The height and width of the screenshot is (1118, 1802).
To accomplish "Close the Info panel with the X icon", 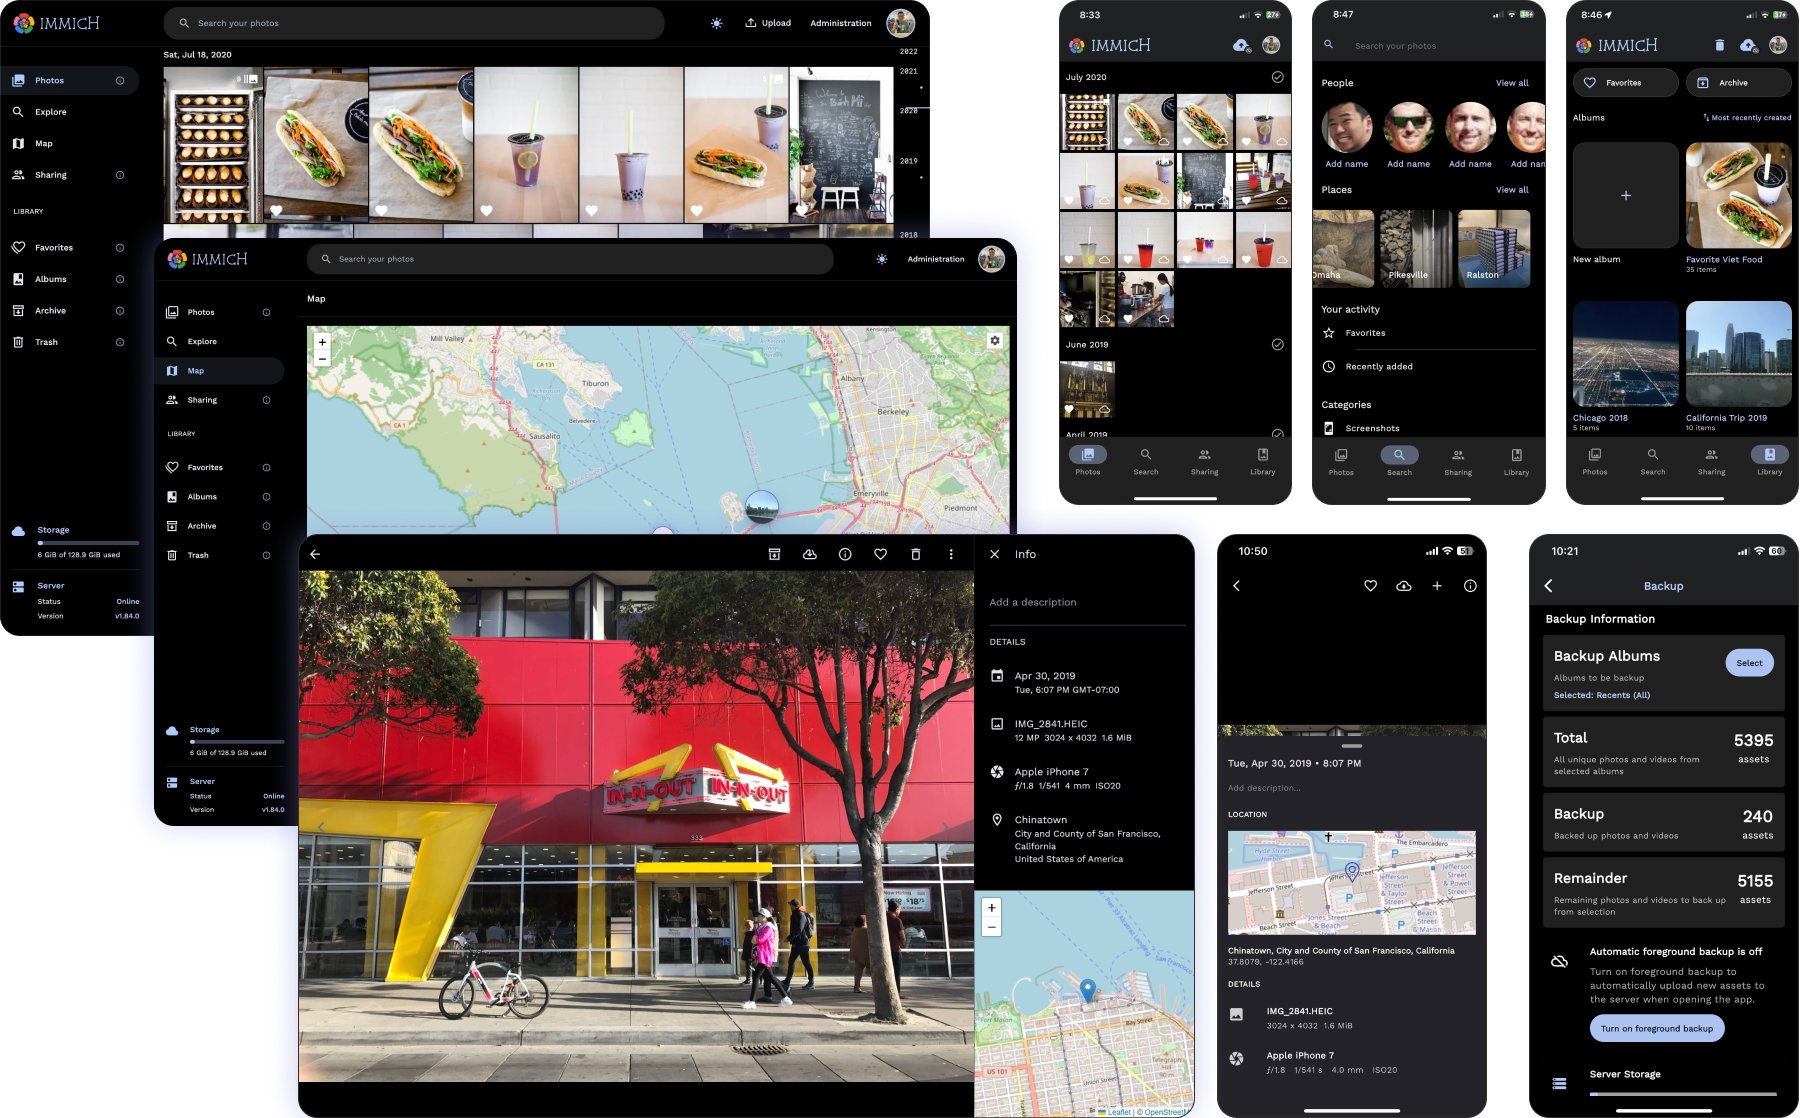I will coord(994,554).
